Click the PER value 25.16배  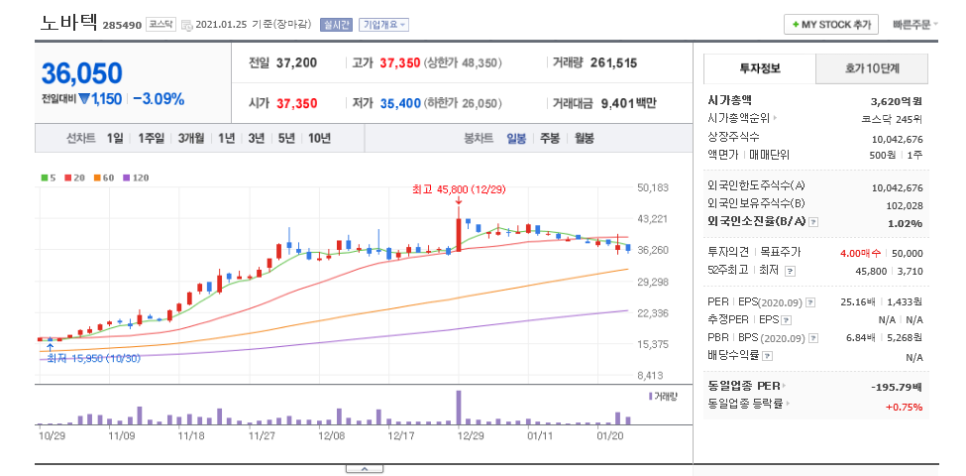(x=858, y=302)
